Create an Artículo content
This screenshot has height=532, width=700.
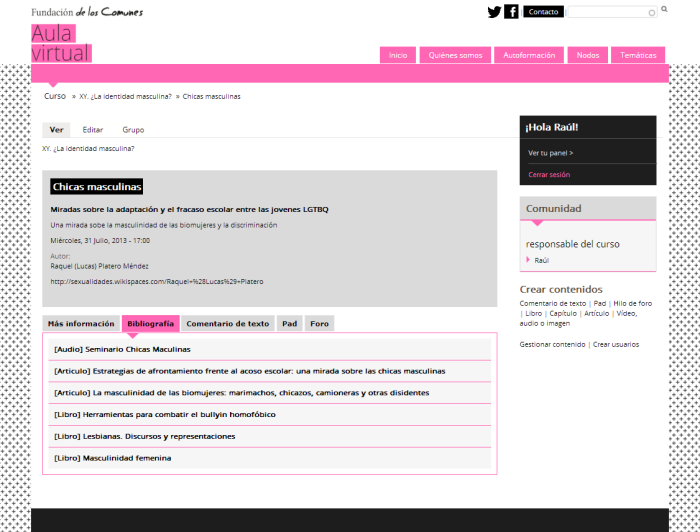coord(596,313)
